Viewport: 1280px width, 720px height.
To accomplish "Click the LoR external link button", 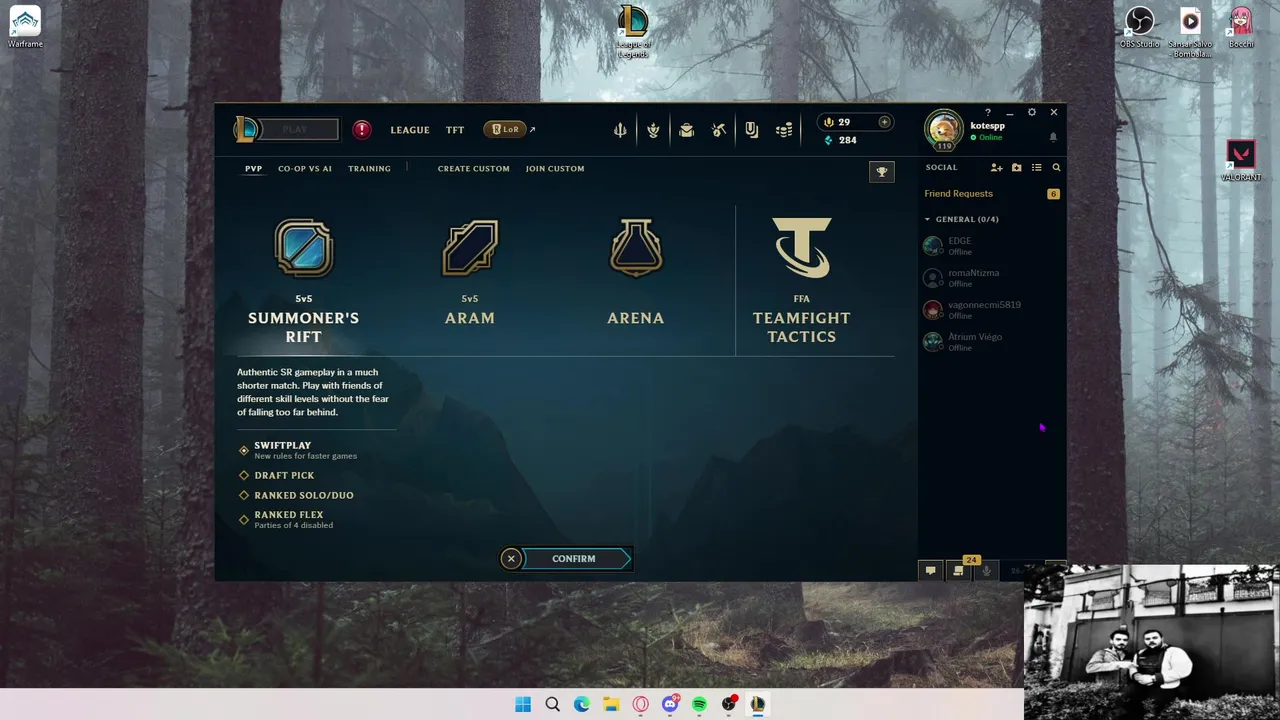I will 510,129.
